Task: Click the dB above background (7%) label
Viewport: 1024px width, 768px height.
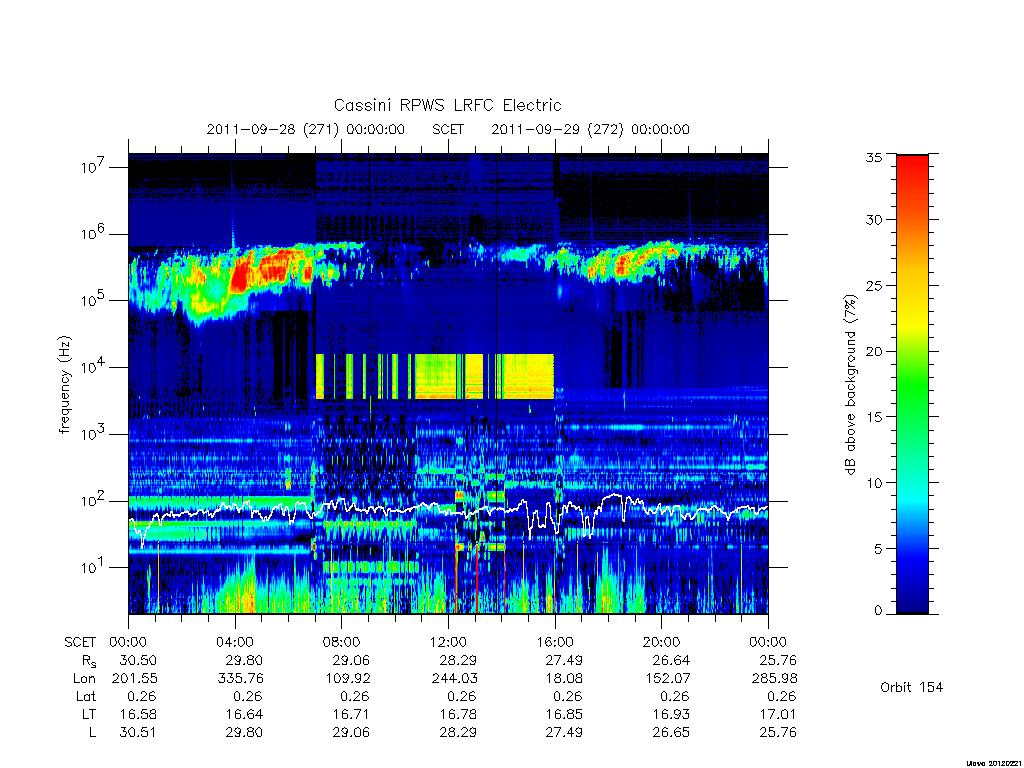Action: [x=850, y=385]
